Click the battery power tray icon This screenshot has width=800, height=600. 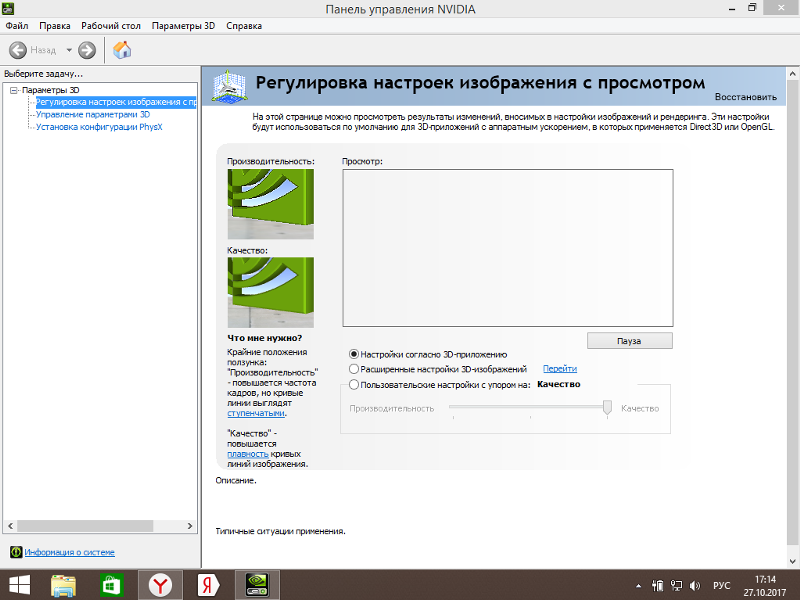tap(658, 586)
